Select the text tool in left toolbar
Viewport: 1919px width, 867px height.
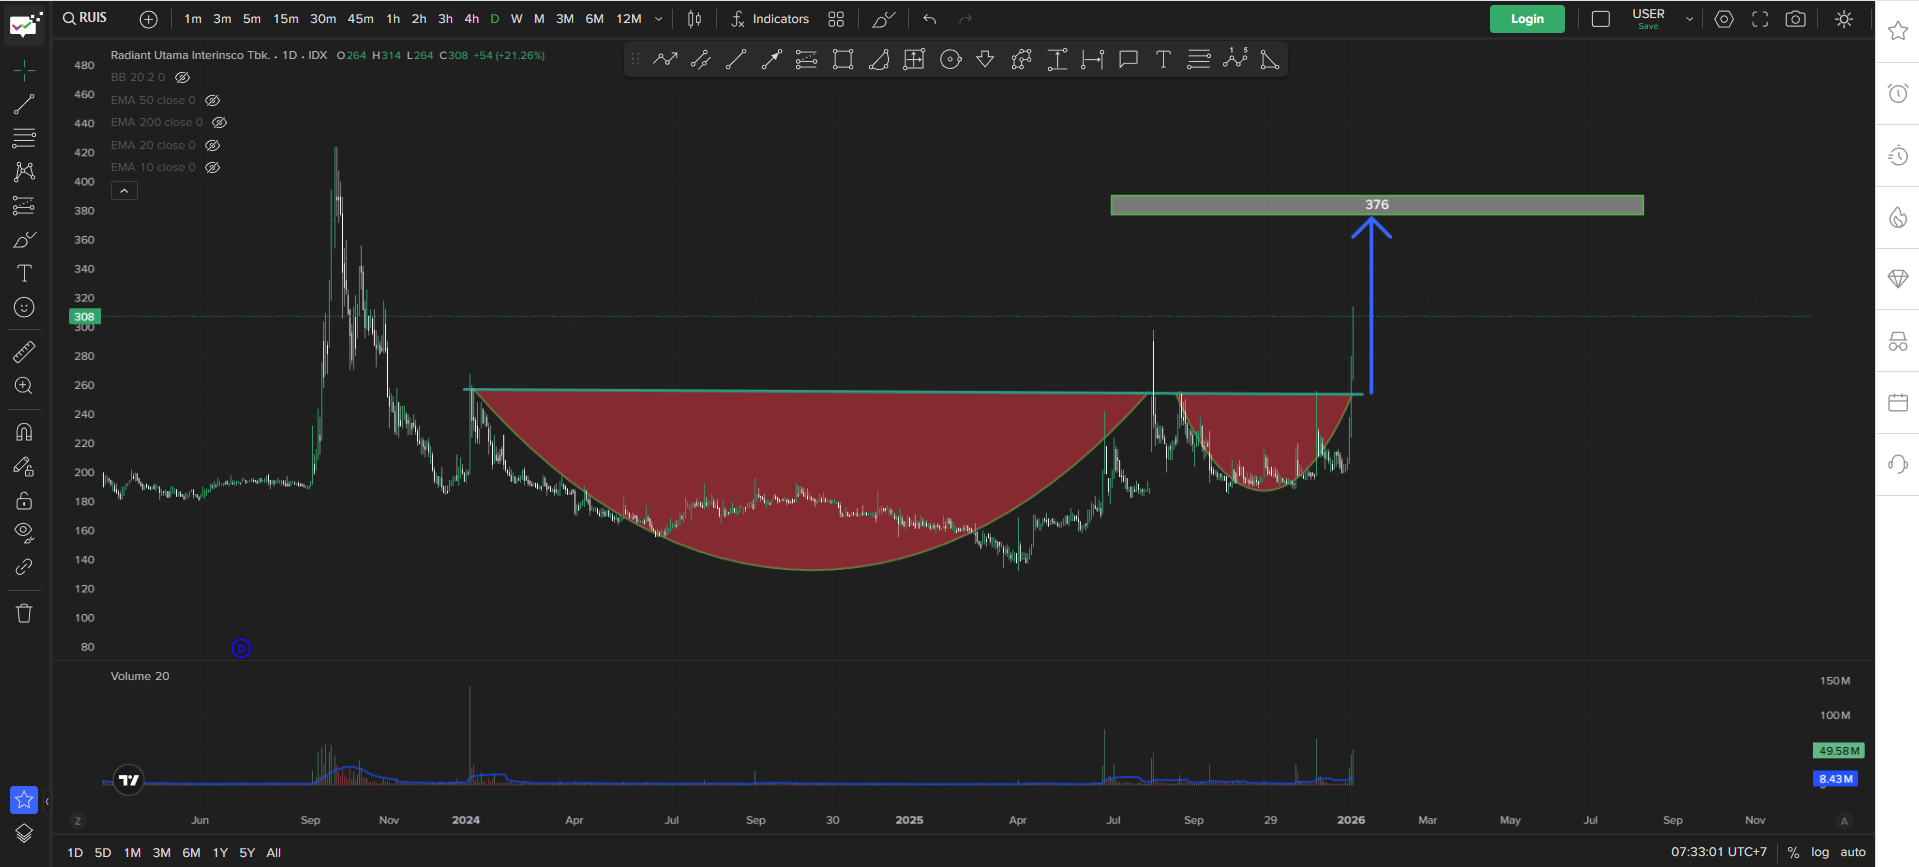coord(24,274)
